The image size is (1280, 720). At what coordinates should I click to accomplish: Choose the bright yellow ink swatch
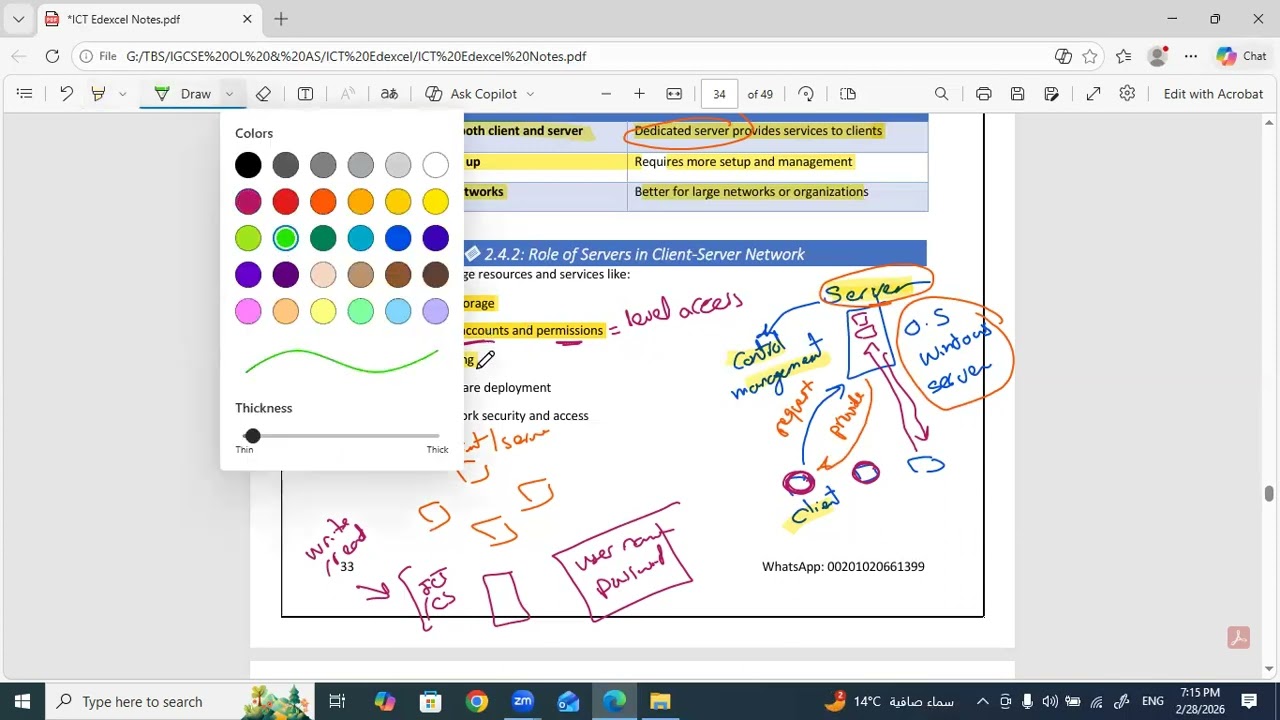[x=435, y=202]
